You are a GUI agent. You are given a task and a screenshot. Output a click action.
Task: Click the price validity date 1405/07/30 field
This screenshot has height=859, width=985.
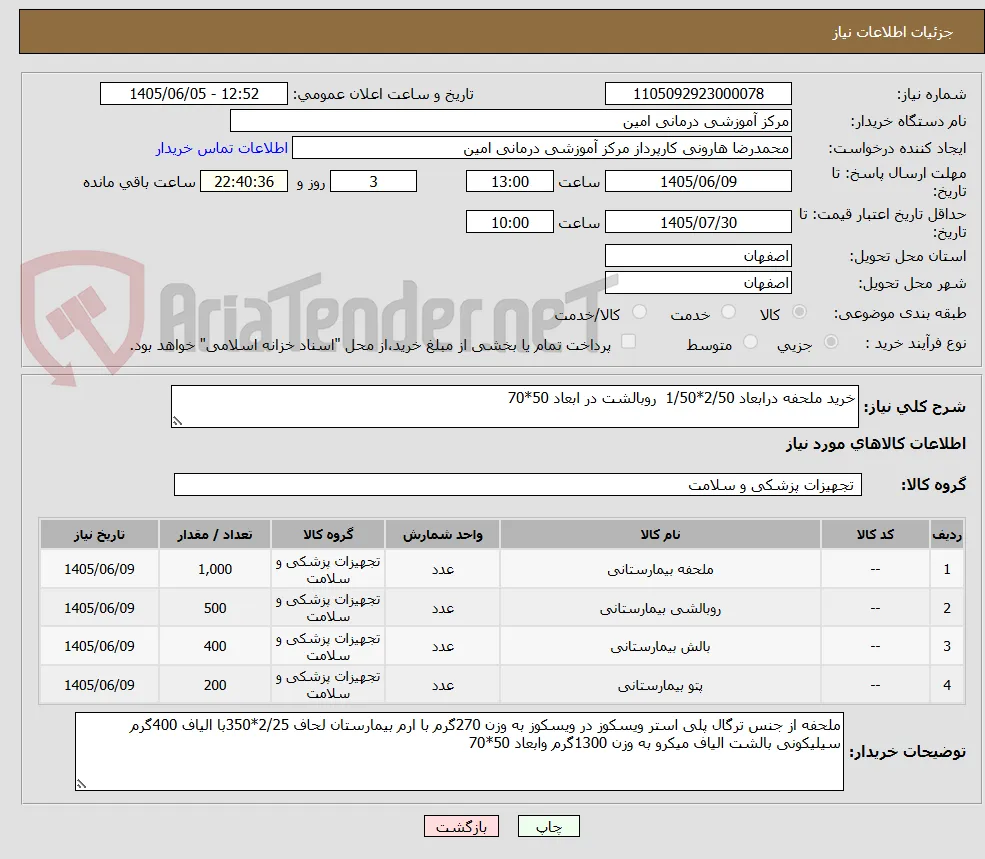coord(698,222)
